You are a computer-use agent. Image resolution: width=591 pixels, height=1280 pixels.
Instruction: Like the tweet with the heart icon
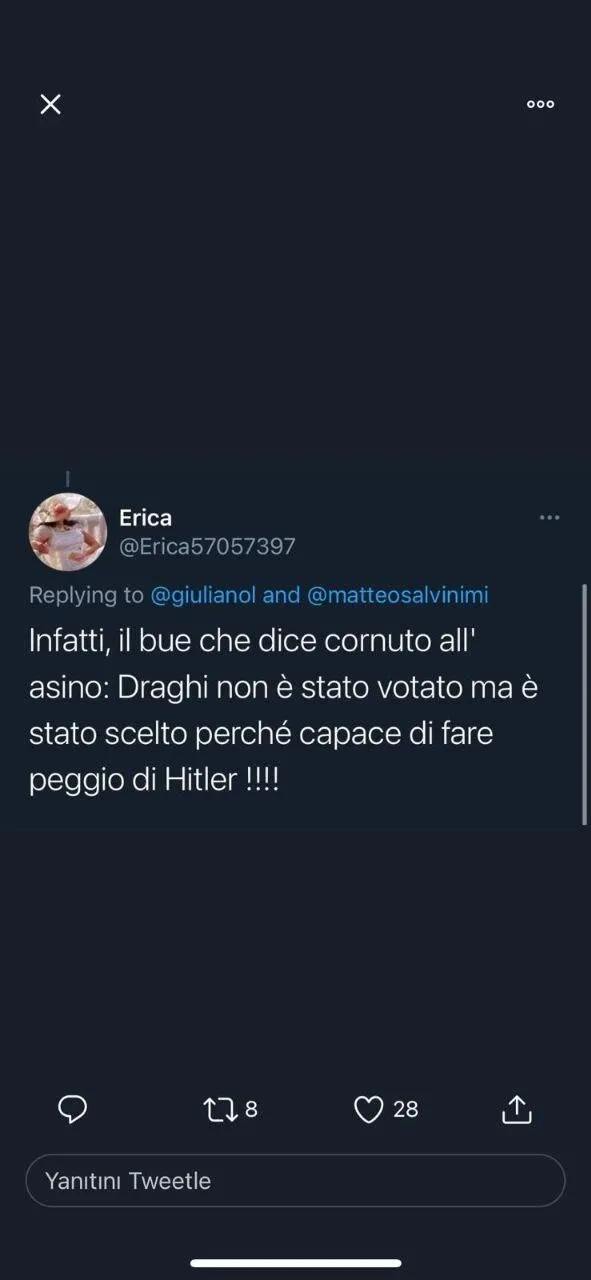tap(369, 1109)
